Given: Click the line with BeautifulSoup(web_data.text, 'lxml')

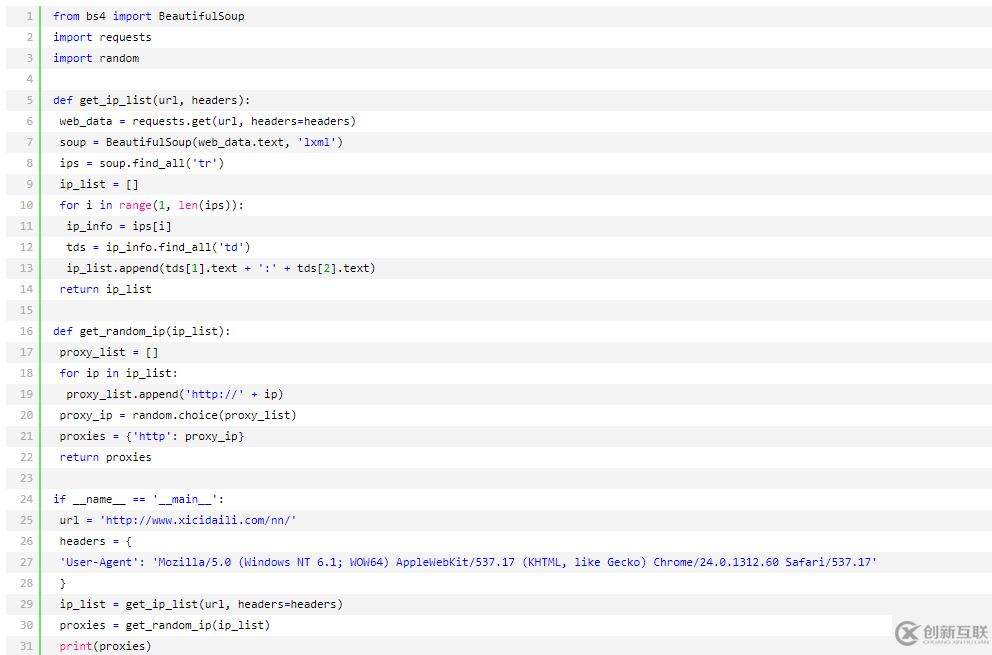Looking at the screenshot, I should click(x=201, y=142).
